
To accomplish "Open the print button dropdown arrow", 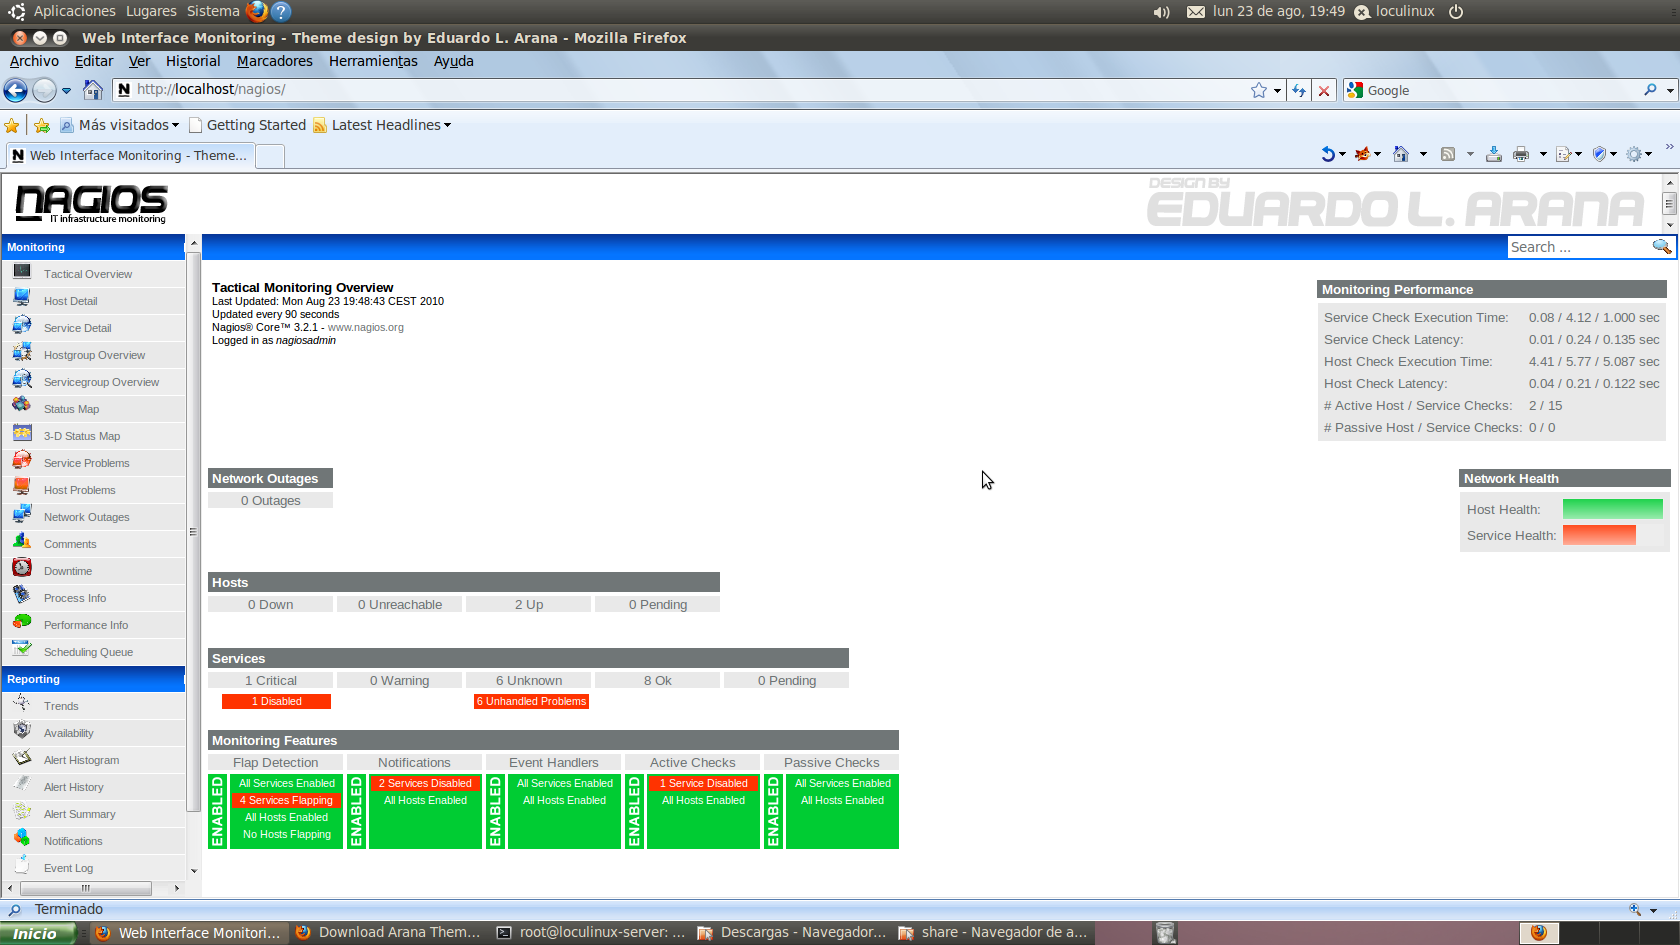I will coord(1543,154).
